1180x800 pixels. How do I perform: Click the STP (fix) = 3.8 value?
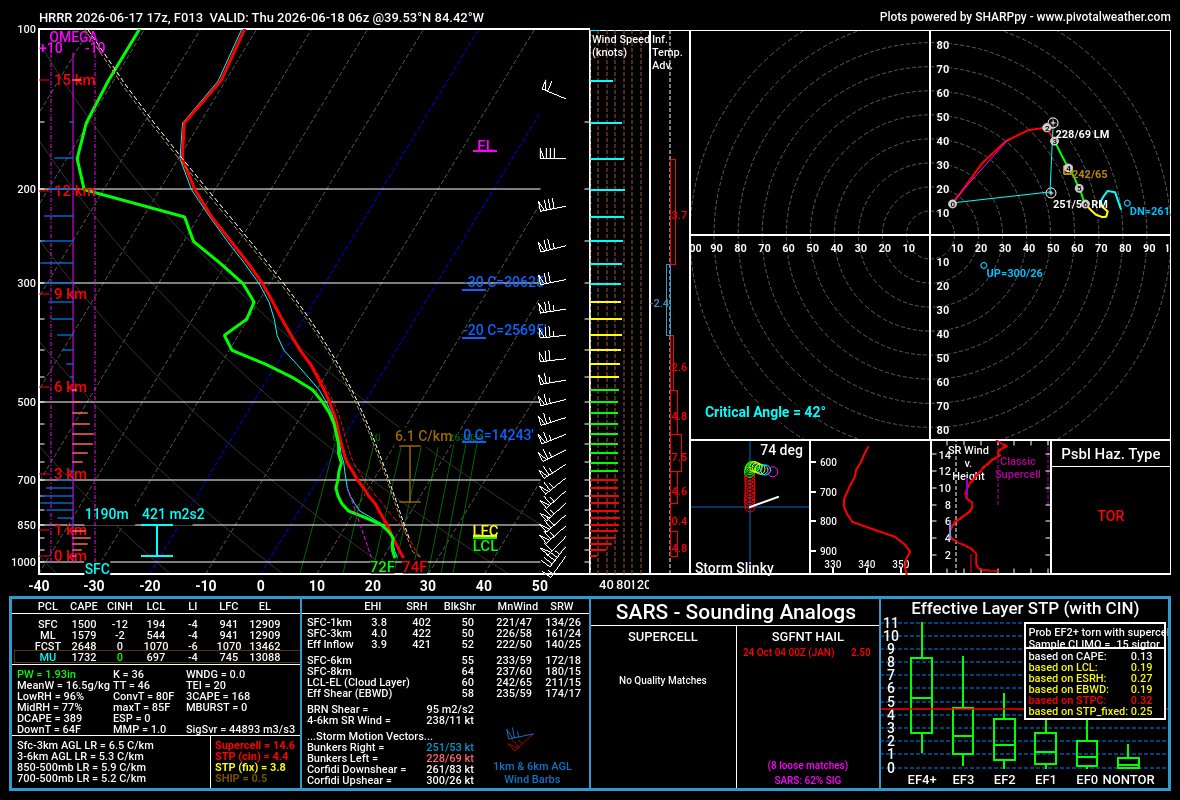pos(251,767)
